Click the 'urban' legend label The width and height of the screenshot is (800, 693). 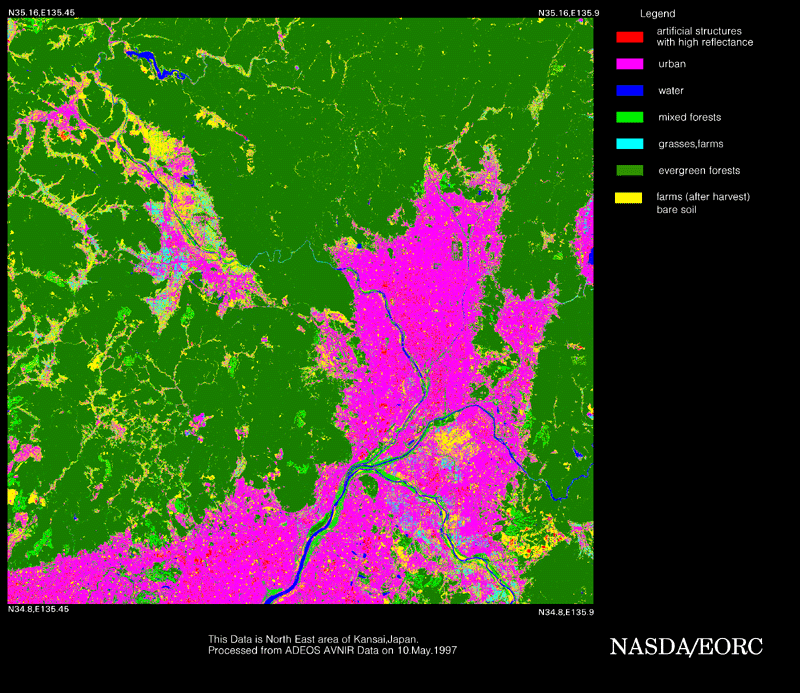point(672,64)
